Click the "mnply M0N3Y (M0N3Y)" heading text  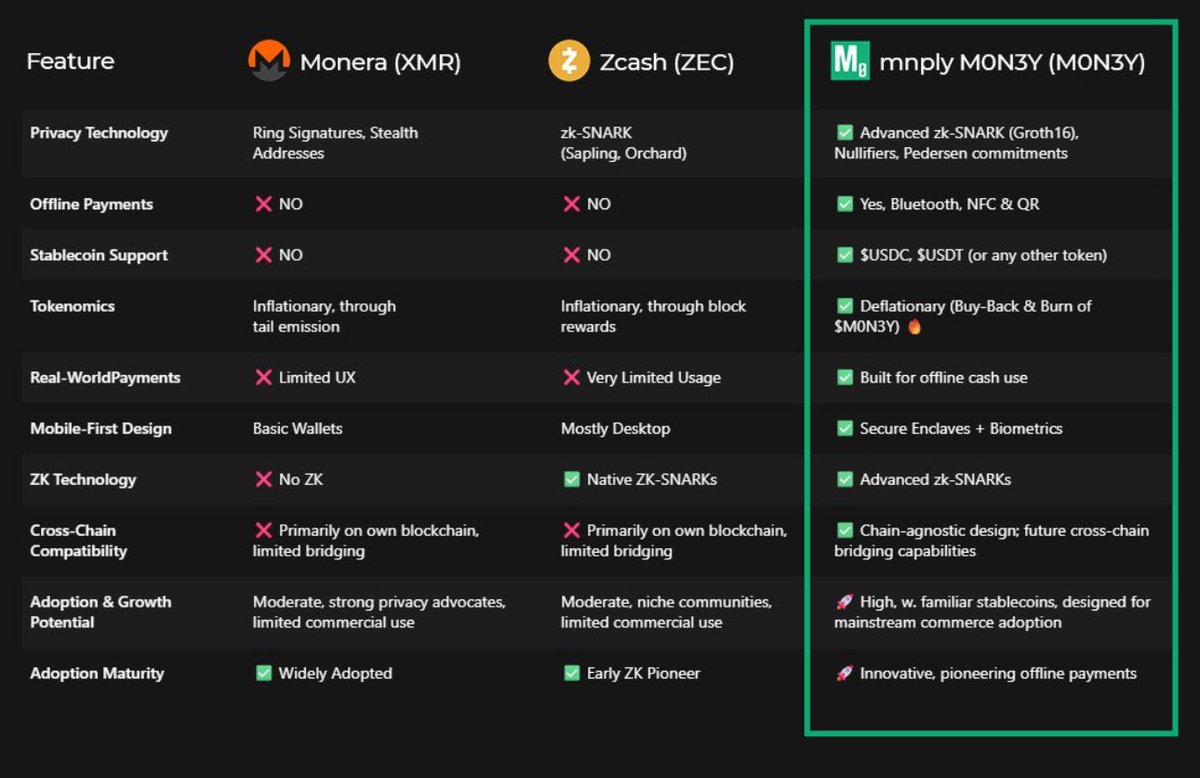tap(1012, 62)
